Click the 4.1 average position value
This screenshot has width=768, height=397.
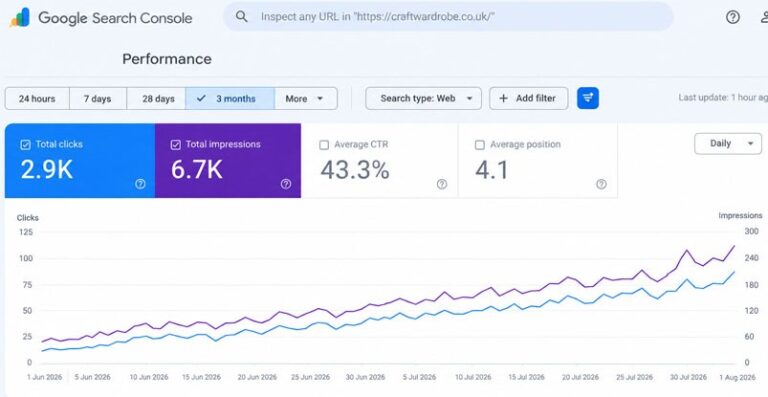pos(492,170)
